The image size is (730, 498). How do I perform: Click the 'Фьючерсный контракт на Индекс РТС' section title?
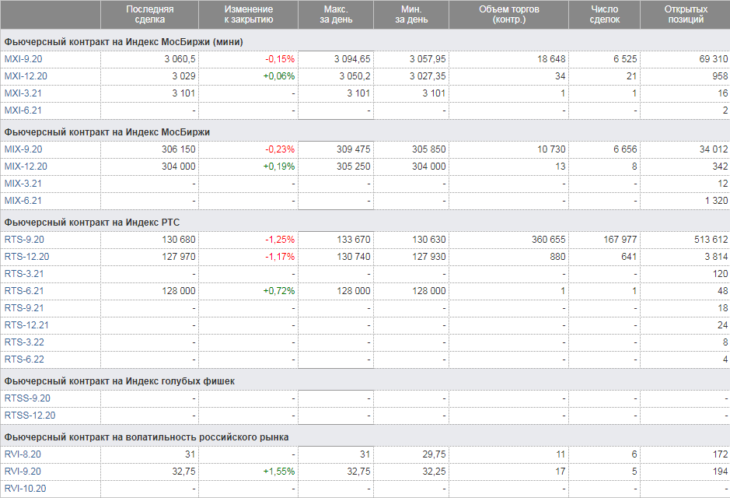click(x=92, y=222)
